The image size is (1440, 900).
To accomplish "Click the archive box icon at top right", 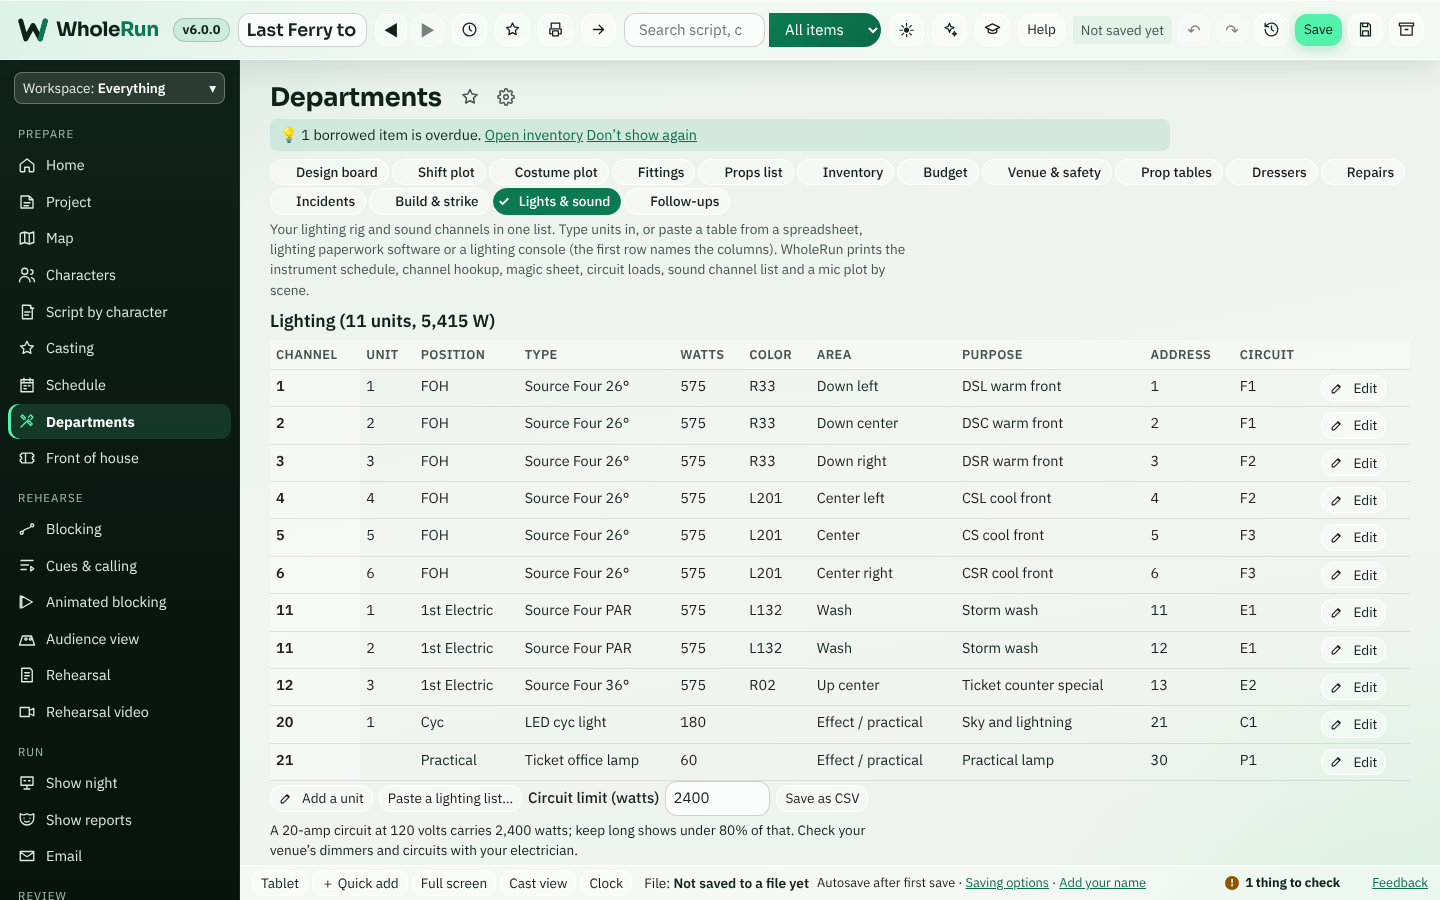I will (1406, 30).
